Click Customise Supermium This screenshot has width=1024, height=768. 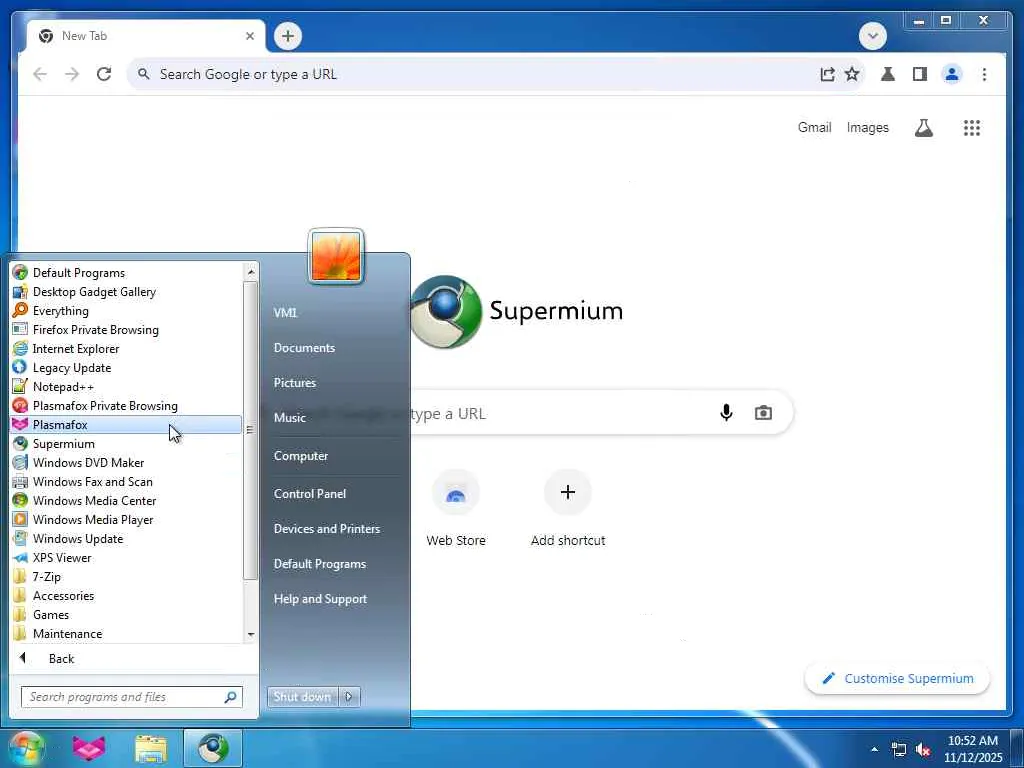[897, 679]
